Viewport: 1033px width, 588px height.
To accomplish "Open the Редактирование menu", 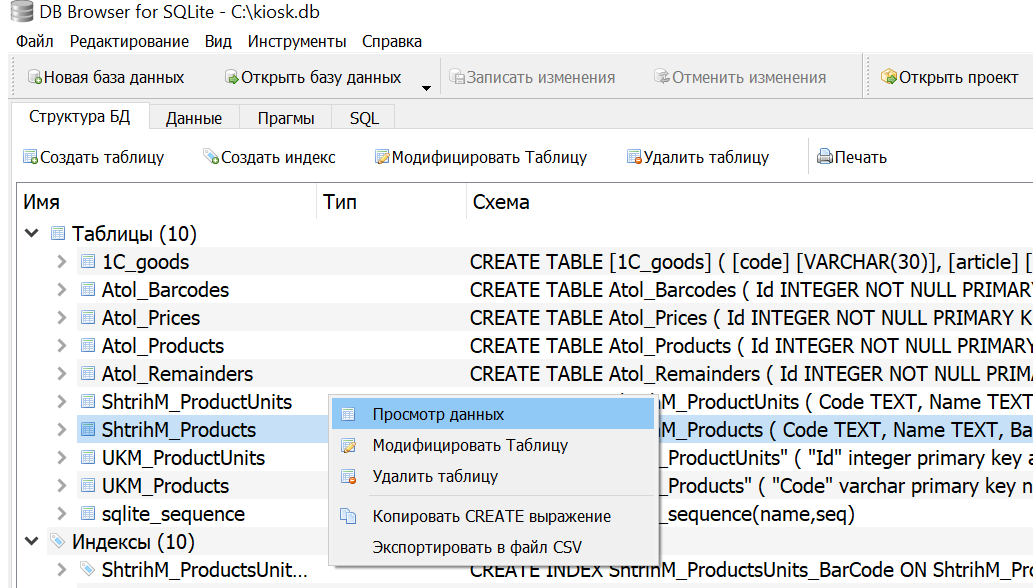I will pyautogui.click(x=129, y=41).
